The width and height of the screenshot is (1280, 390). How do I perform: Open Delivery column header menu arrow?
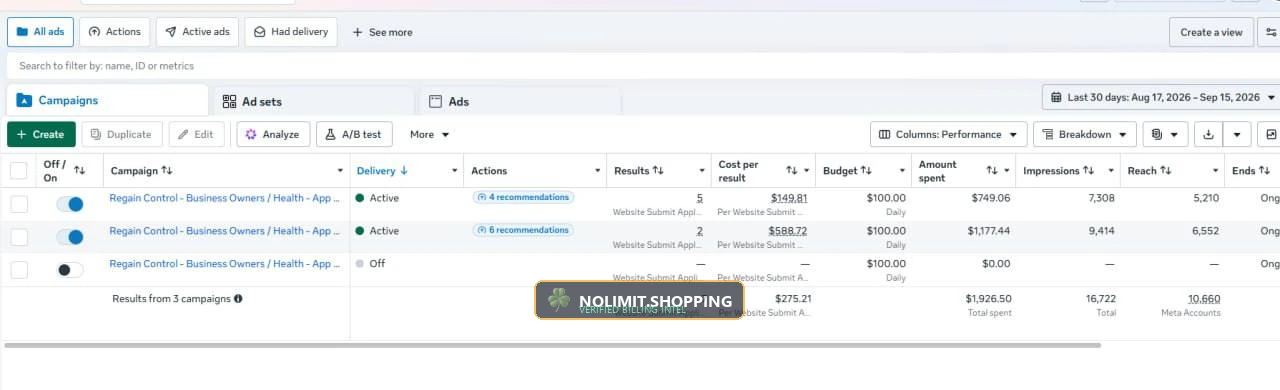click(455, 171)
